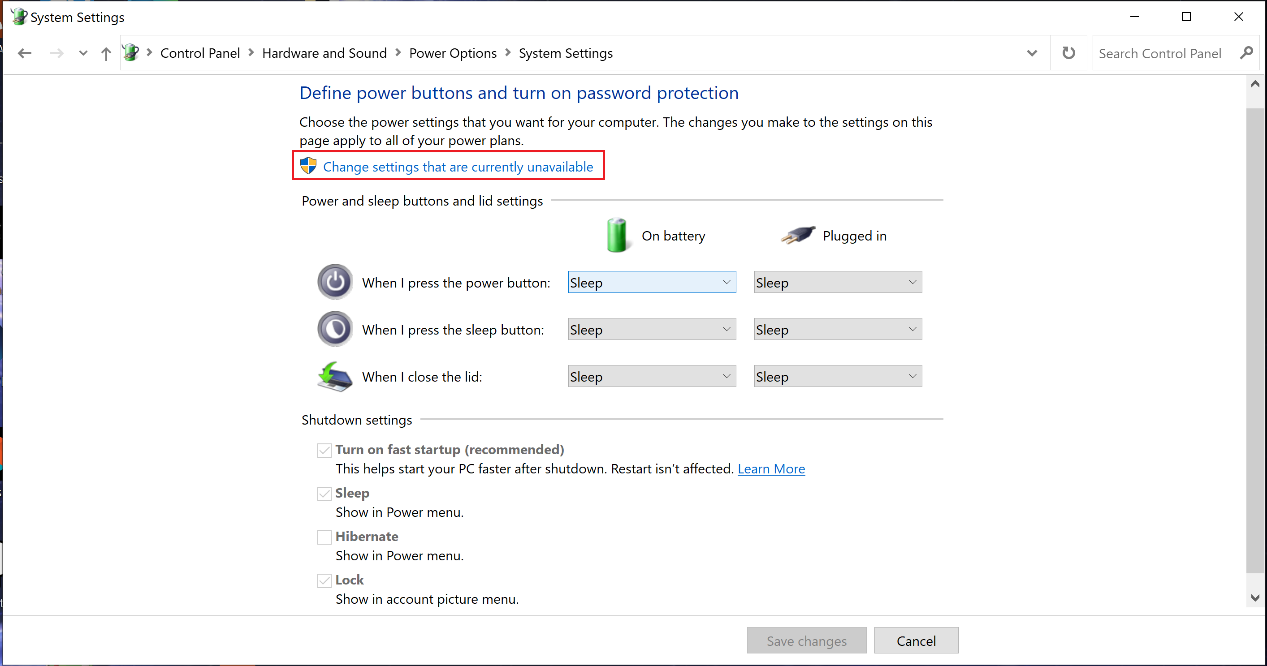Click the Up one level arrow
Screen dimensions: 1267x666
[x=106, y=54]
